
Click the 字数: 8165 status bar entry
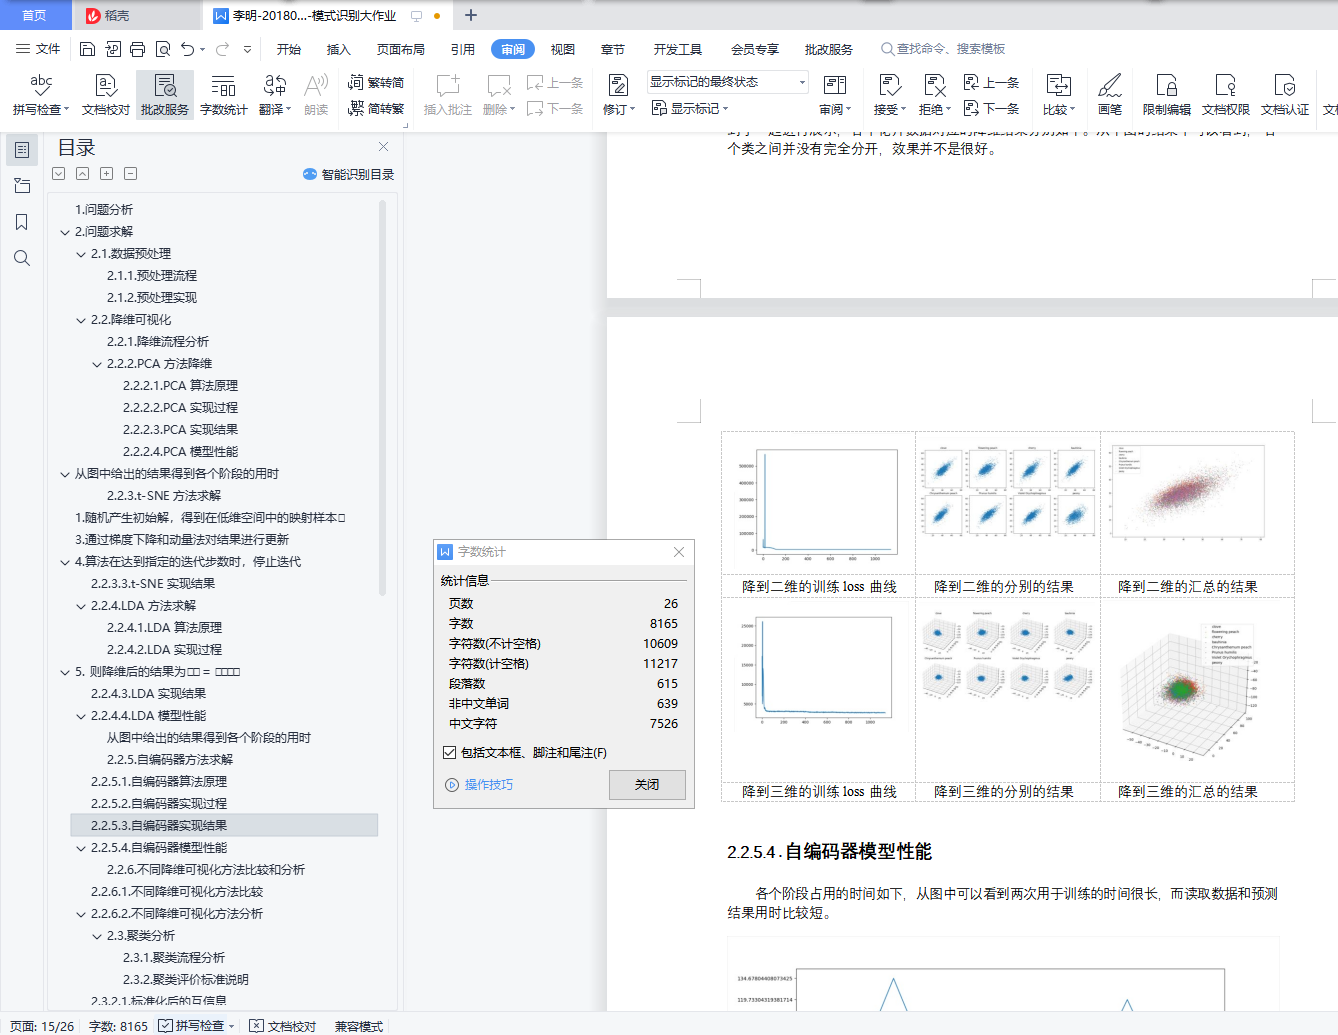pyautogui.click(x=118, y=1026)
